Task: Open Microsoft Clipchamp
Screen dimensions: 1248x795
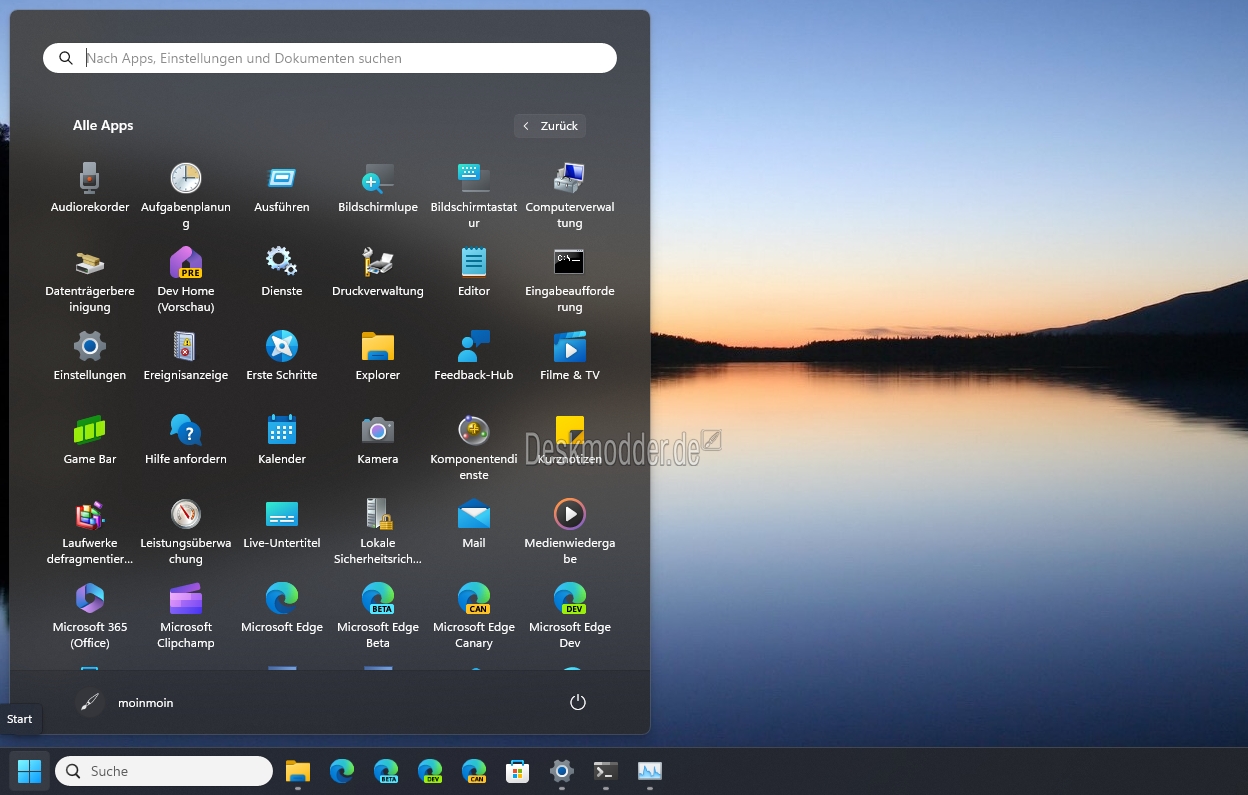Action: 186,615
